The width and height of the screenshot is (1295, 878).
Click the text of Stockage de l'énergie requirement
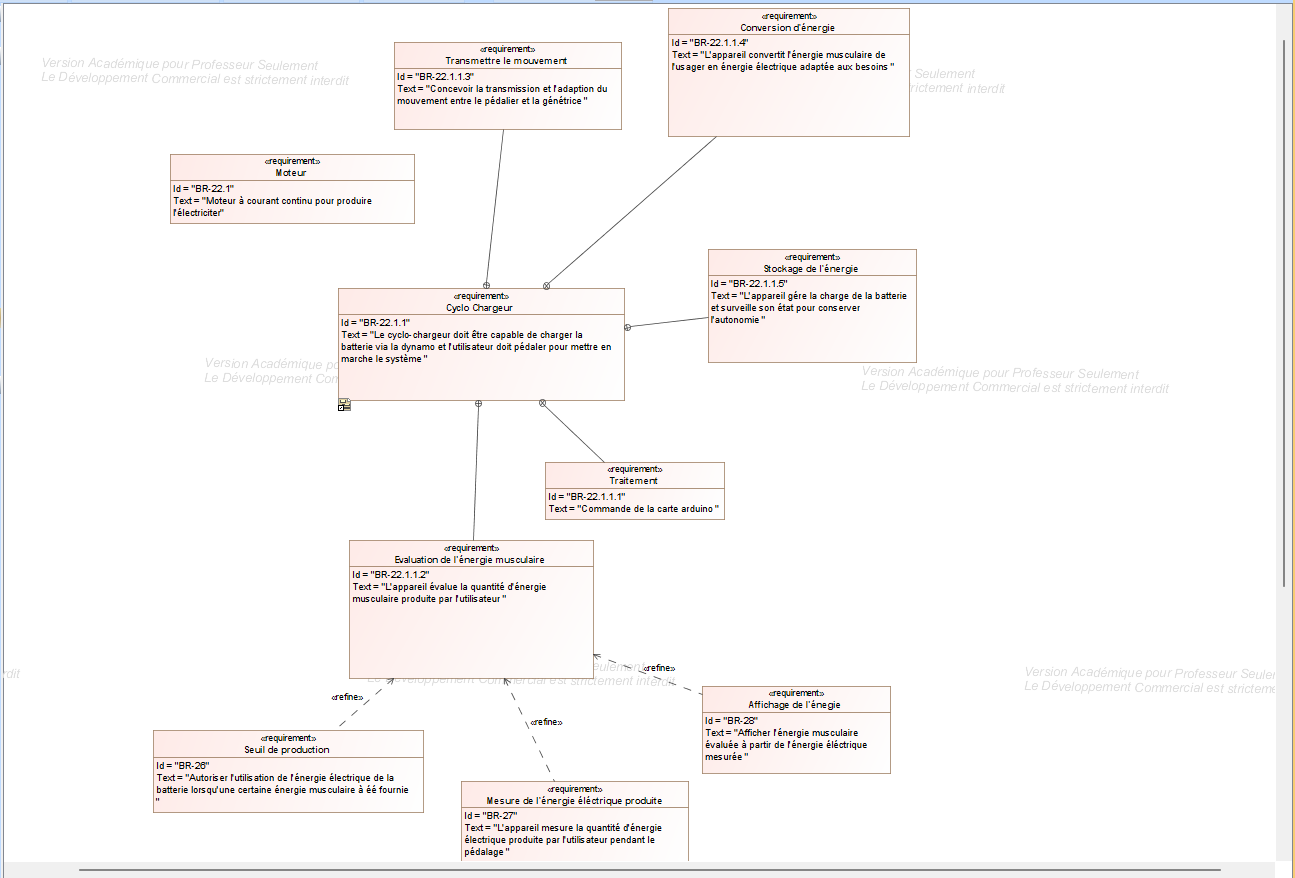tap(808, 308)
